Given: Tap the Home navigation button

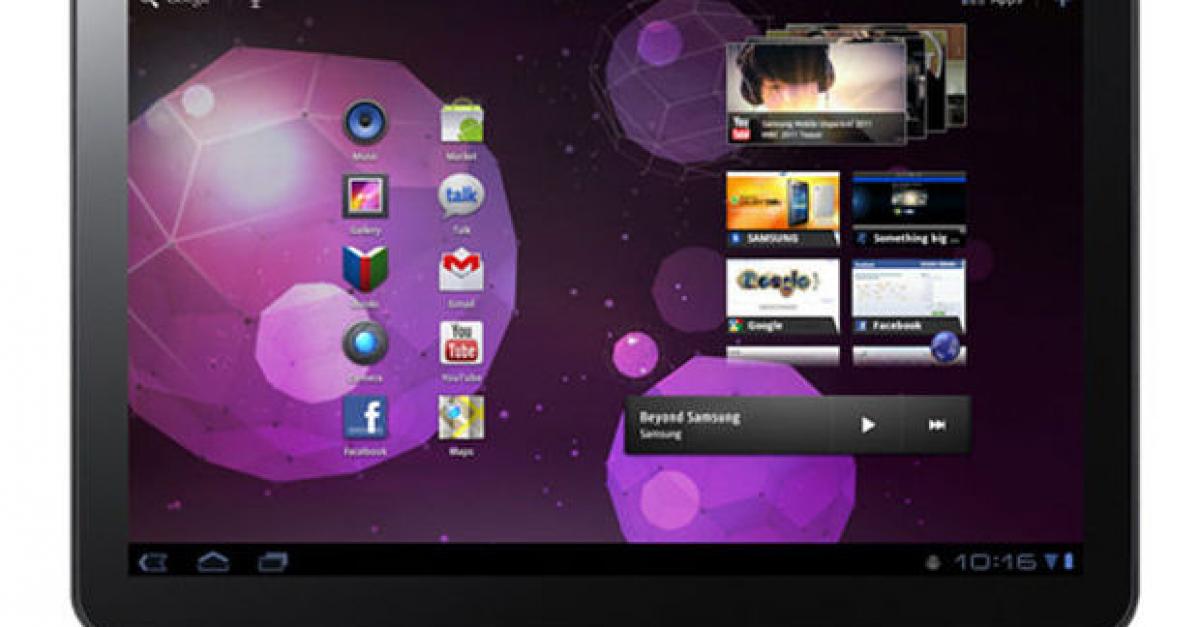Looking at the screenshot, I should (213, 562).
